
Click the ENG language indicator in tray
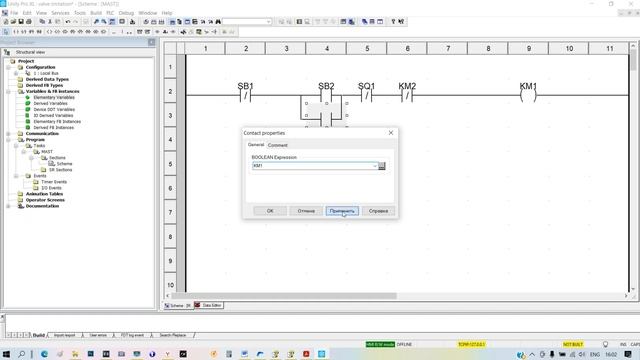click(x=595, y=354)
